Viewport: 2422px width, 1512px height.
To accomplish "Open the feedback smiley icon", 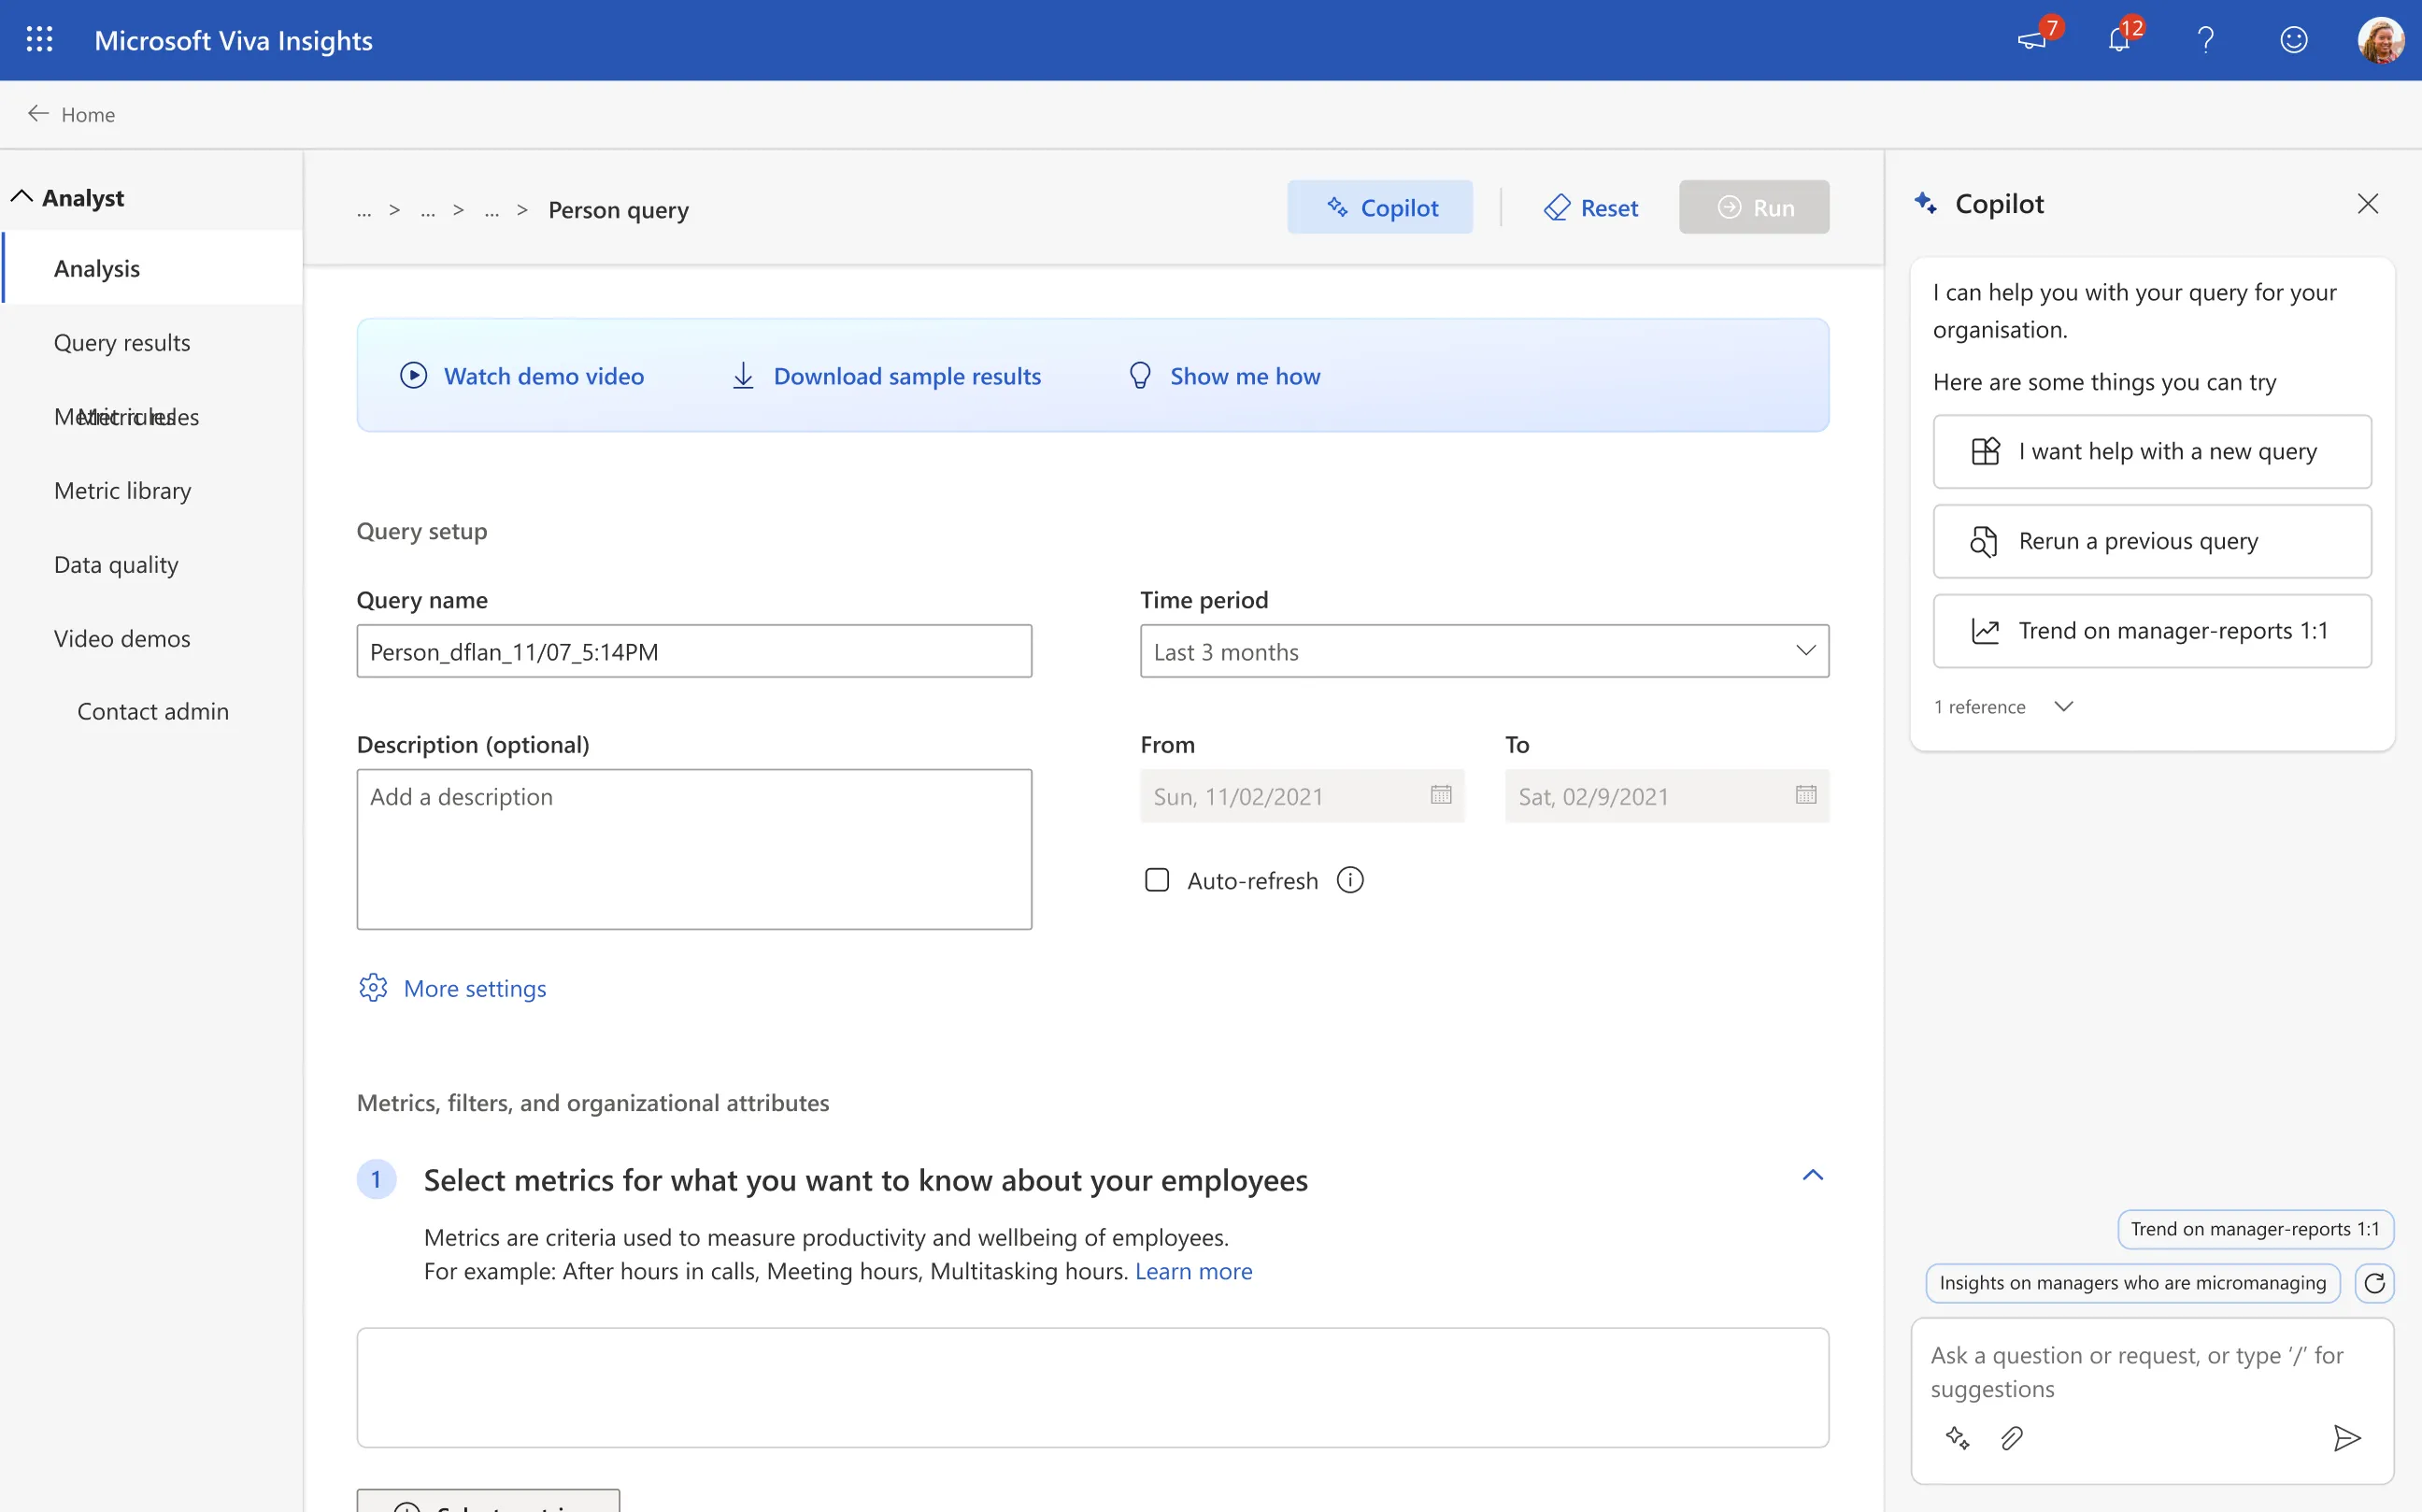I will coord(2293,40).
